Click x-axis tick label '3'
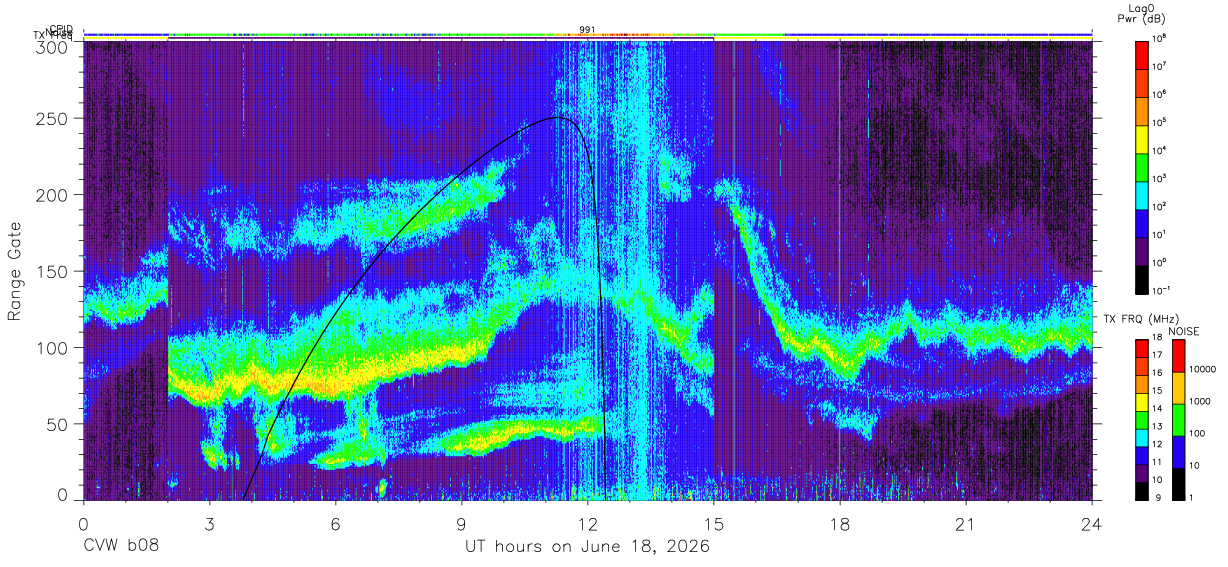The image size is (1228, 567). tap(209, 524)
